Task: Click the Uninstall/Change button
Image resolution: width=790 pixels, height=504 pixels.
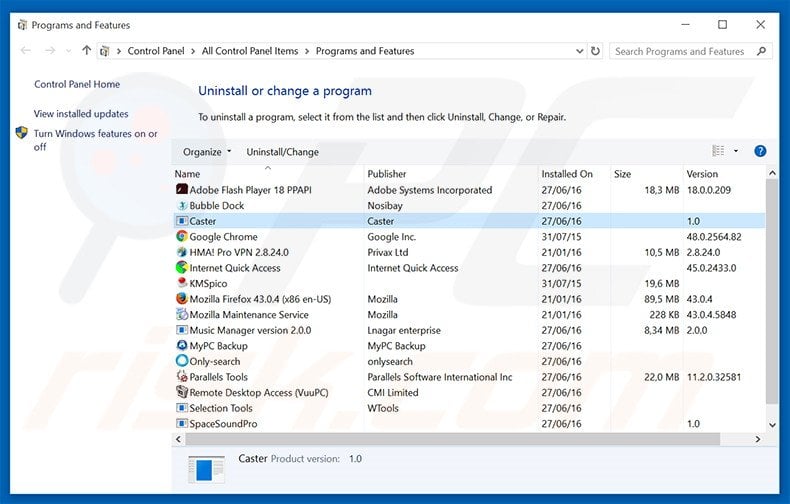Action: click(283, 152)
